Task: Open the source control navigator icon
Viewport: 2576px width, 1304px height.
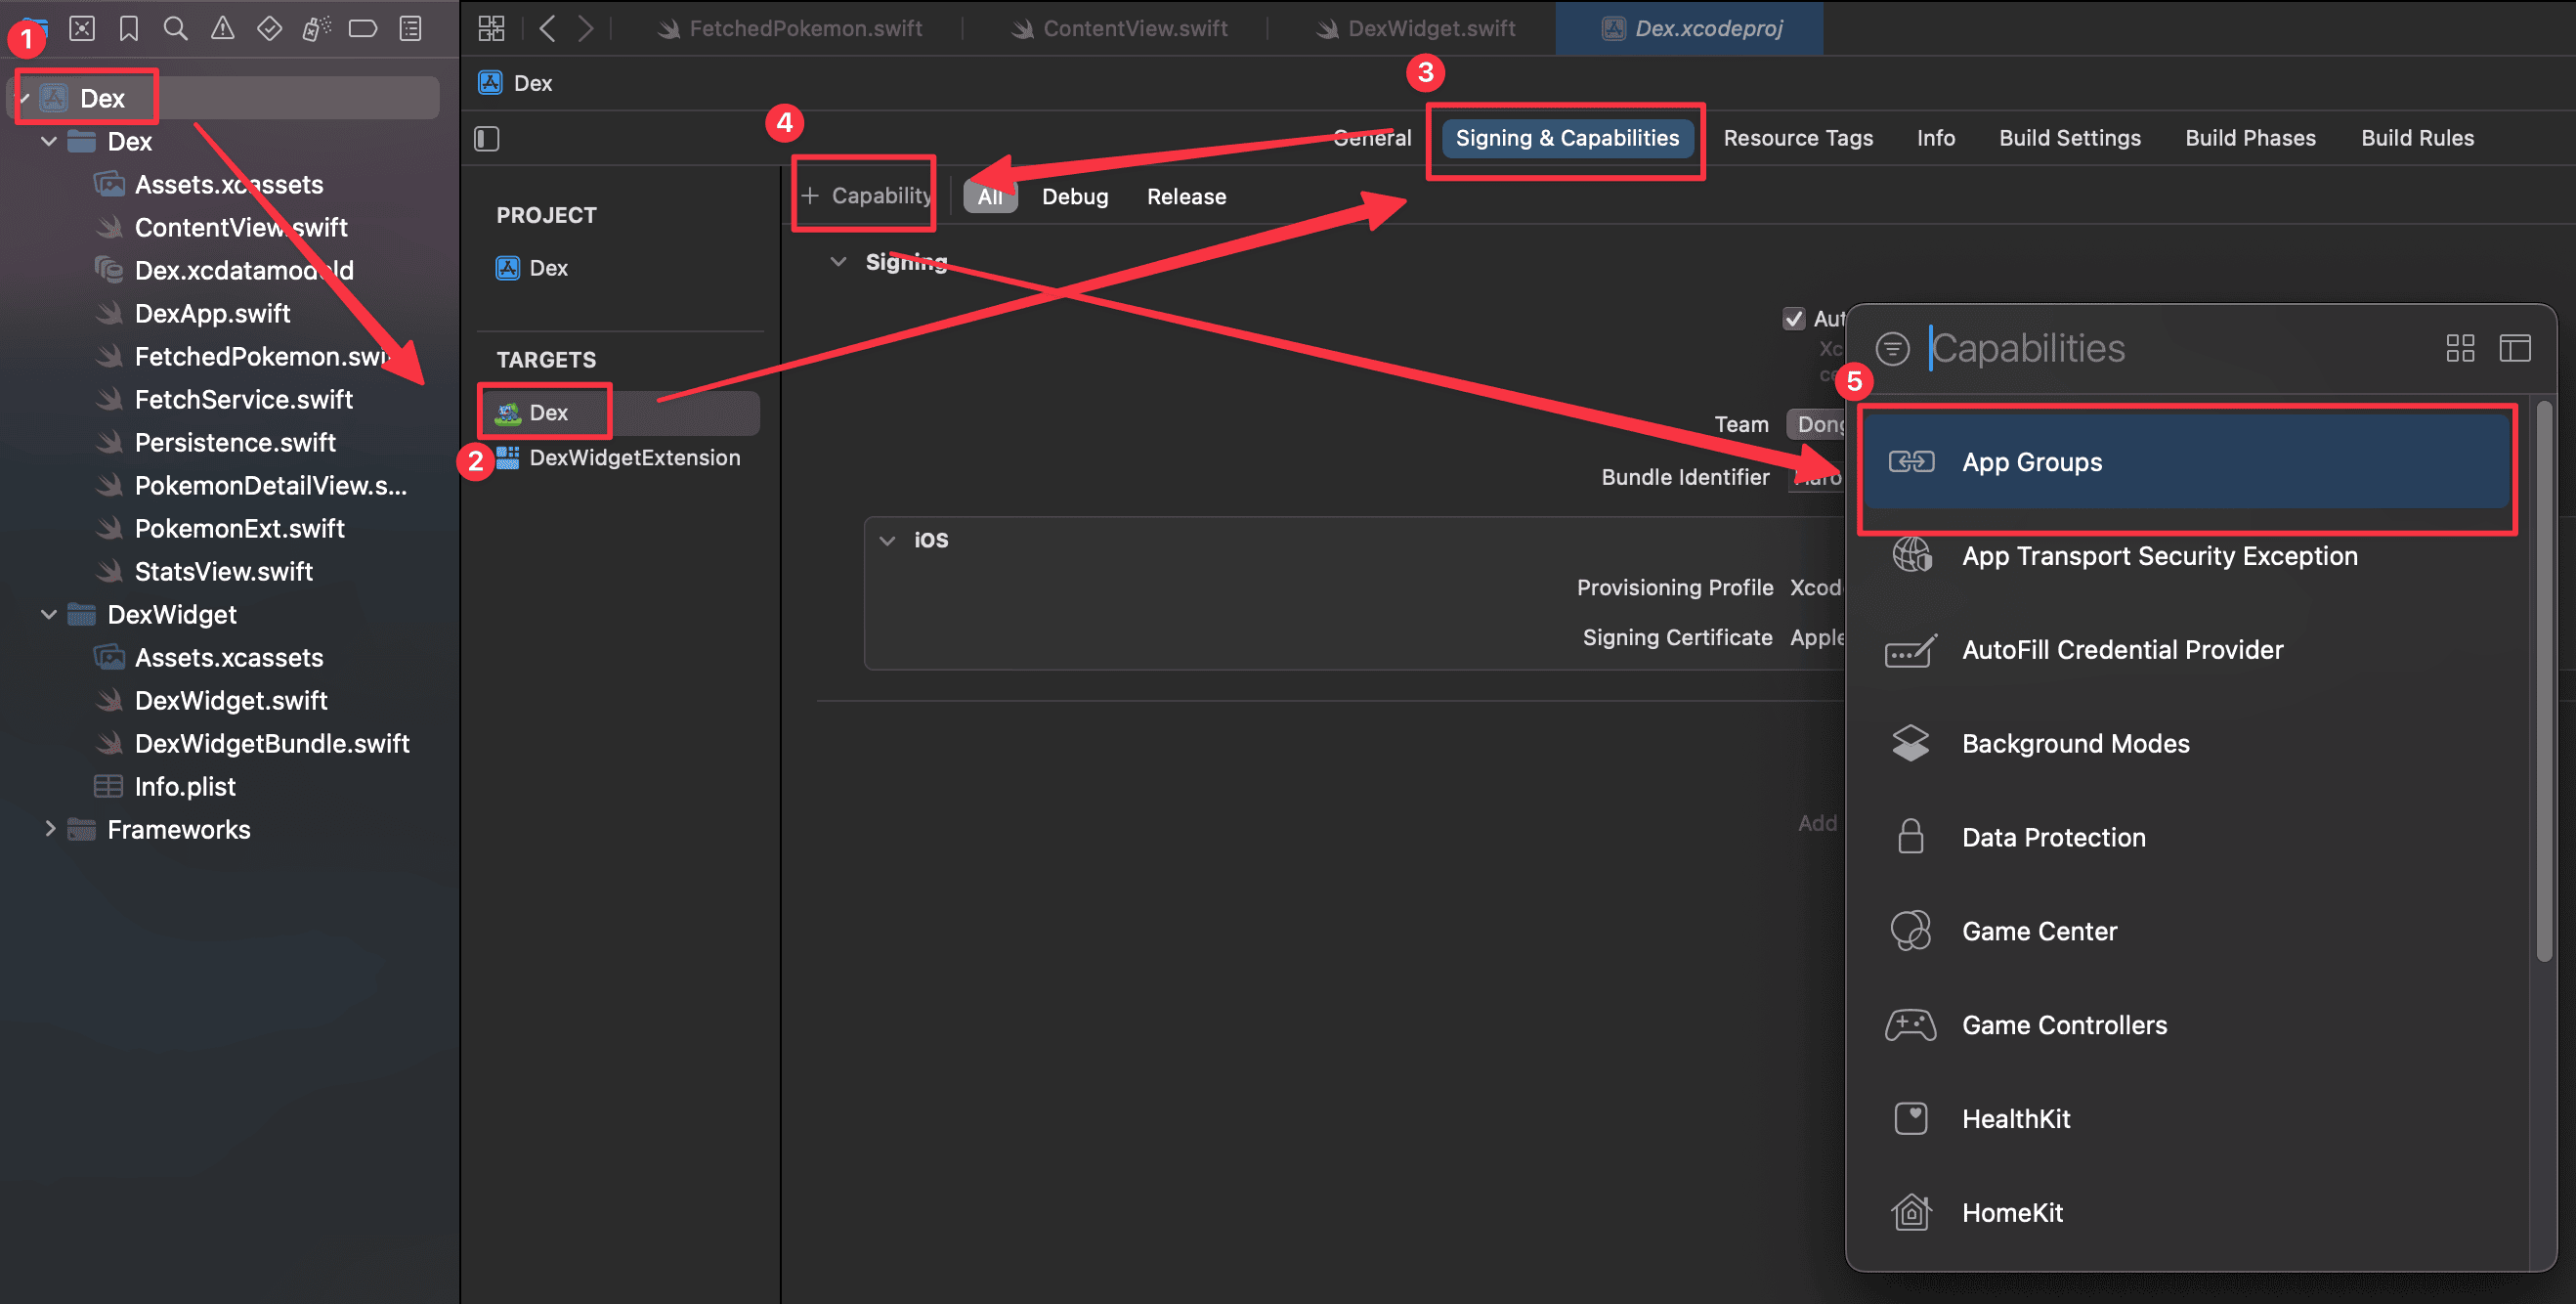Action: (x=82, y=28)
